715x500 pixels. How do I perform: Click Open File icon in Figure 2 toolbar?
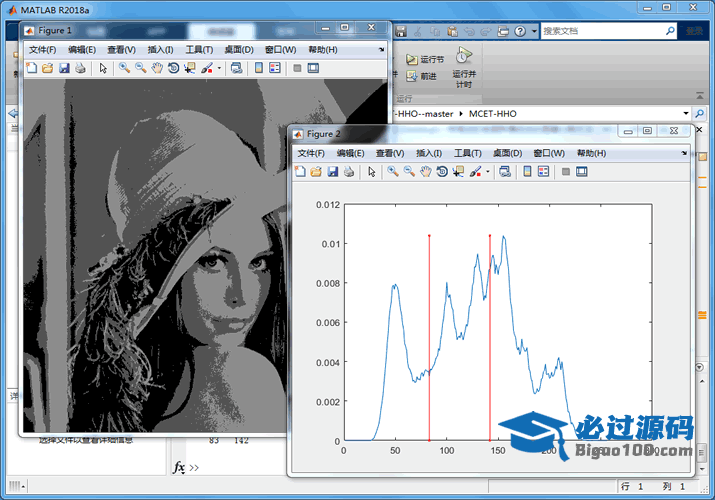click(x=317, y=172)
